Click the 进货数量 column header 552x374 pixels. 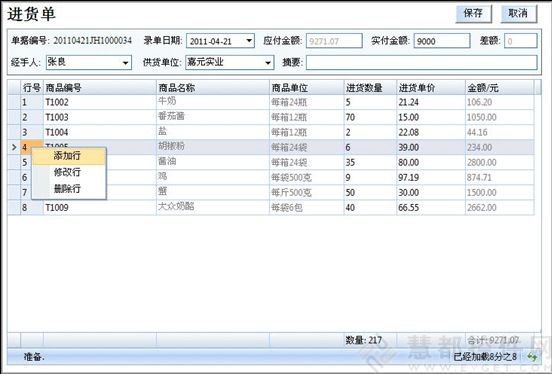(370, 88)
